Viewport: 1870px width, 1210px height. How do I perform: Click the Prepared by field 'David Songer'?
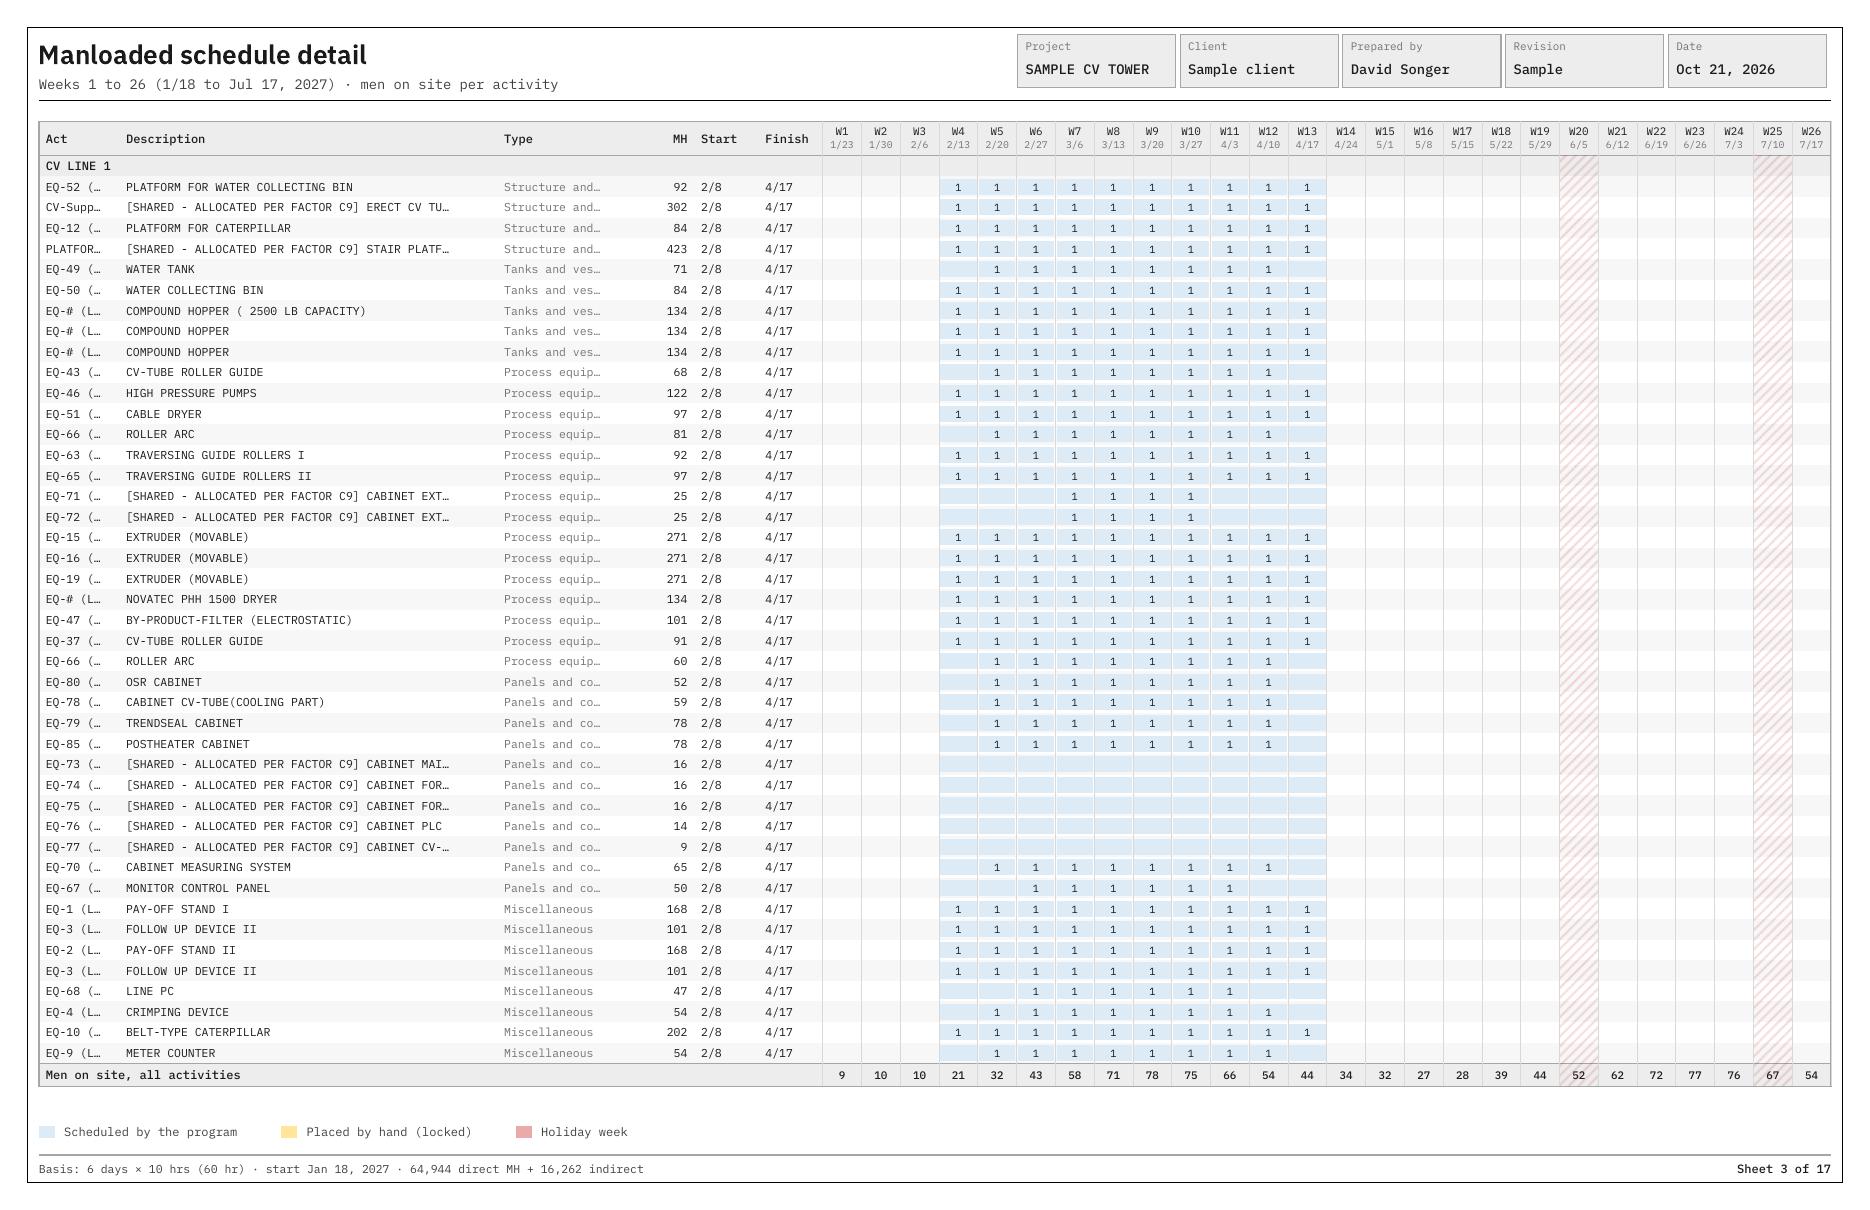1422,61
